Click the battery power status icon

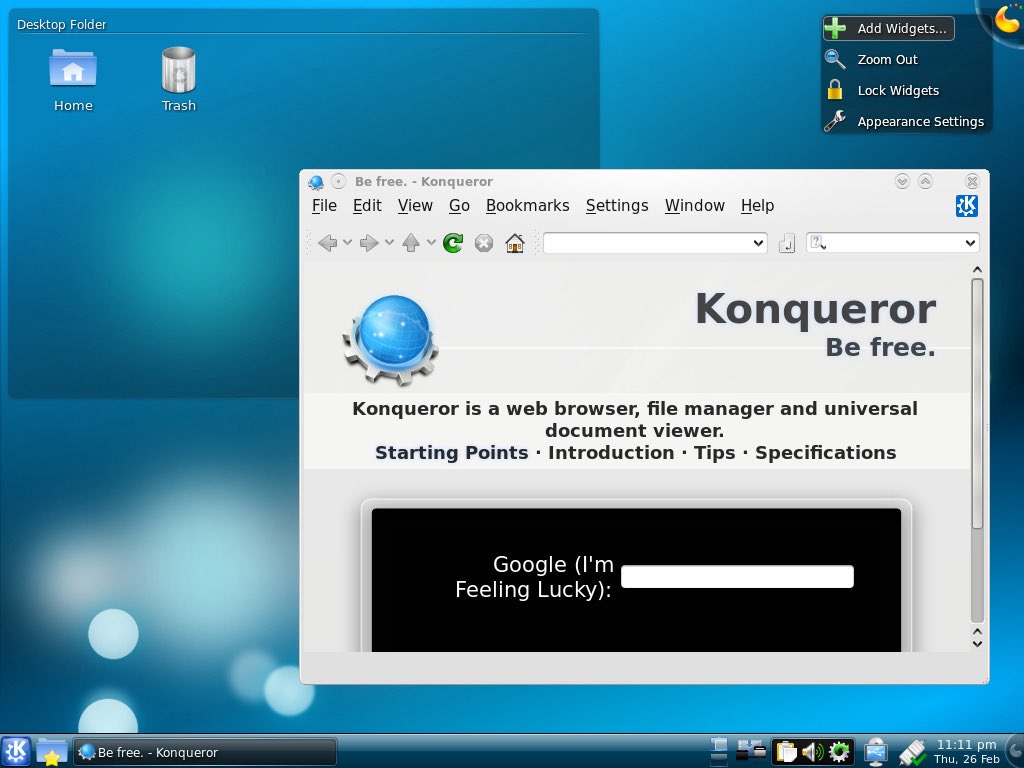[913, 752]
